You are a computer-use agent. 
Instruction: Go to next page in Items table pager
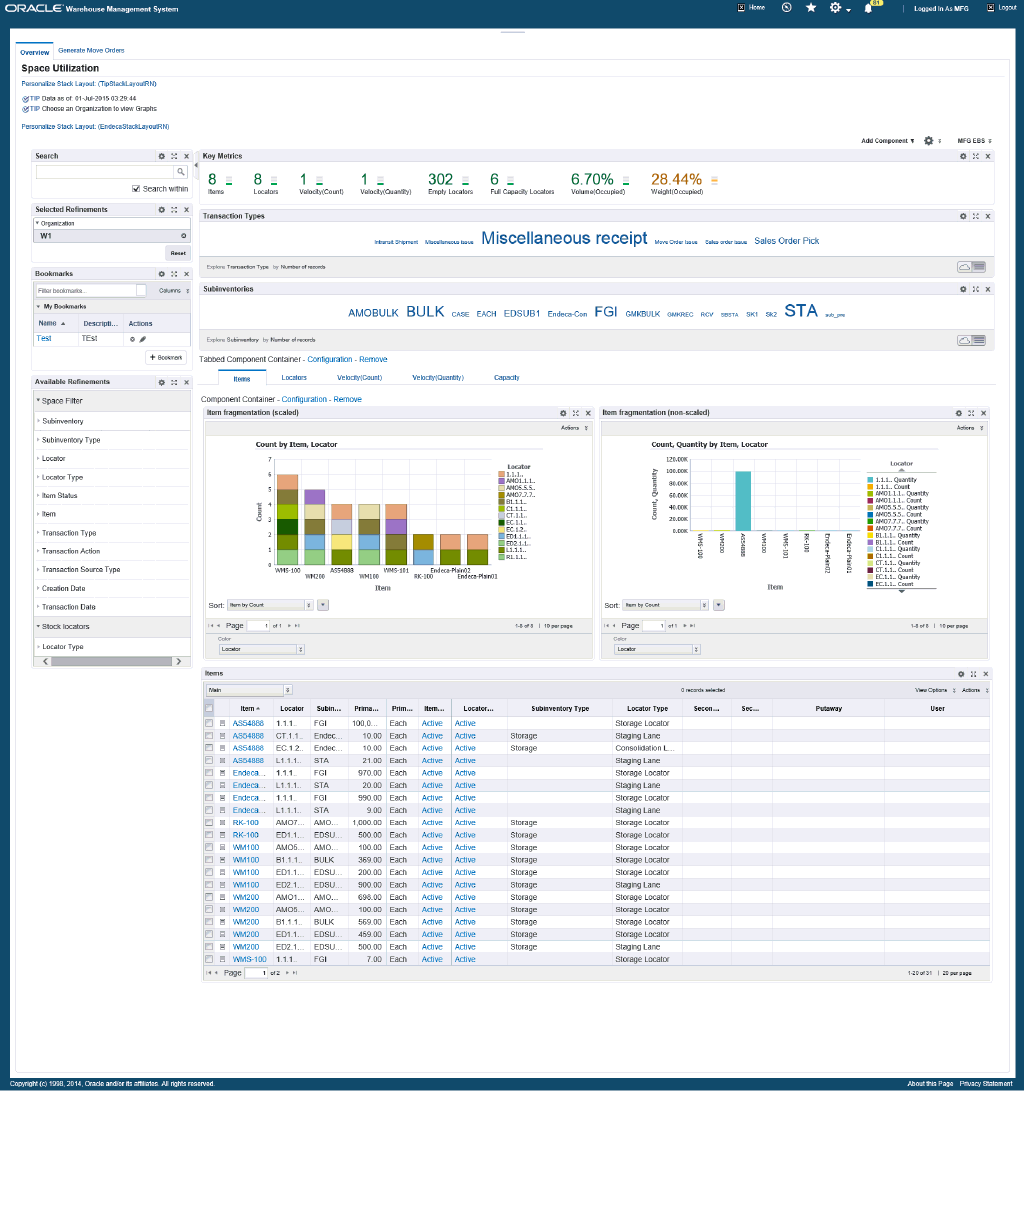[287, 973]
